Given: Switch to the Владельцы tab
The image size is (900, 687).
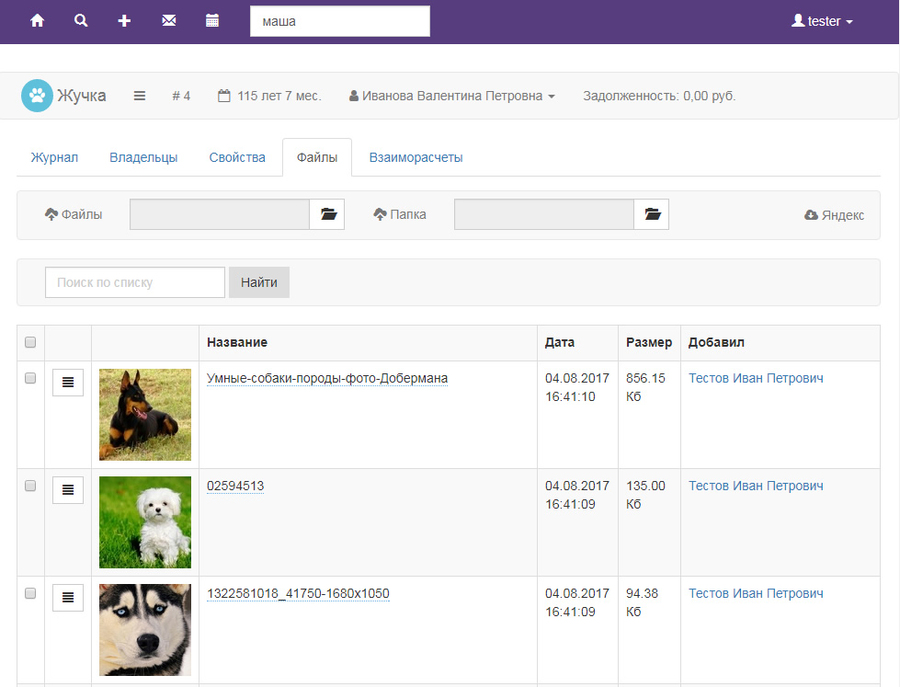Looking at the screenshot, I should [143, 157].
